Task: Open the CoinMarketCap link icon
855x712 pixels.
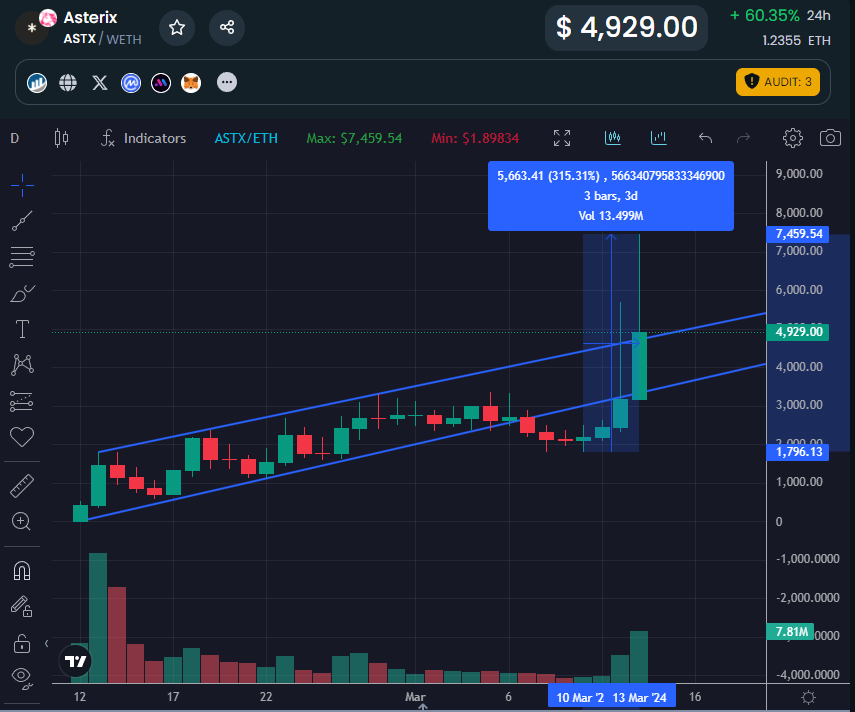Action: 131,83
